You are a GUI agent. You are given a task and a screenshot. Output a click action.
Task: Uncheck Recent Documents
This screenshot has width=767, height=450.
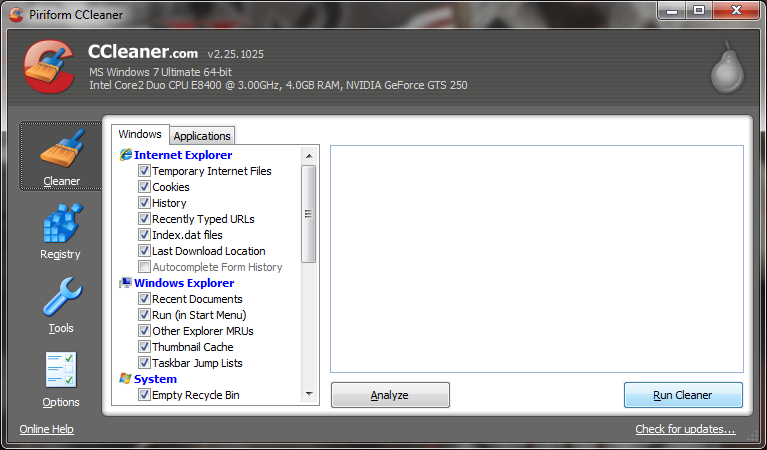pyautogui.click(x=144, y=299)
